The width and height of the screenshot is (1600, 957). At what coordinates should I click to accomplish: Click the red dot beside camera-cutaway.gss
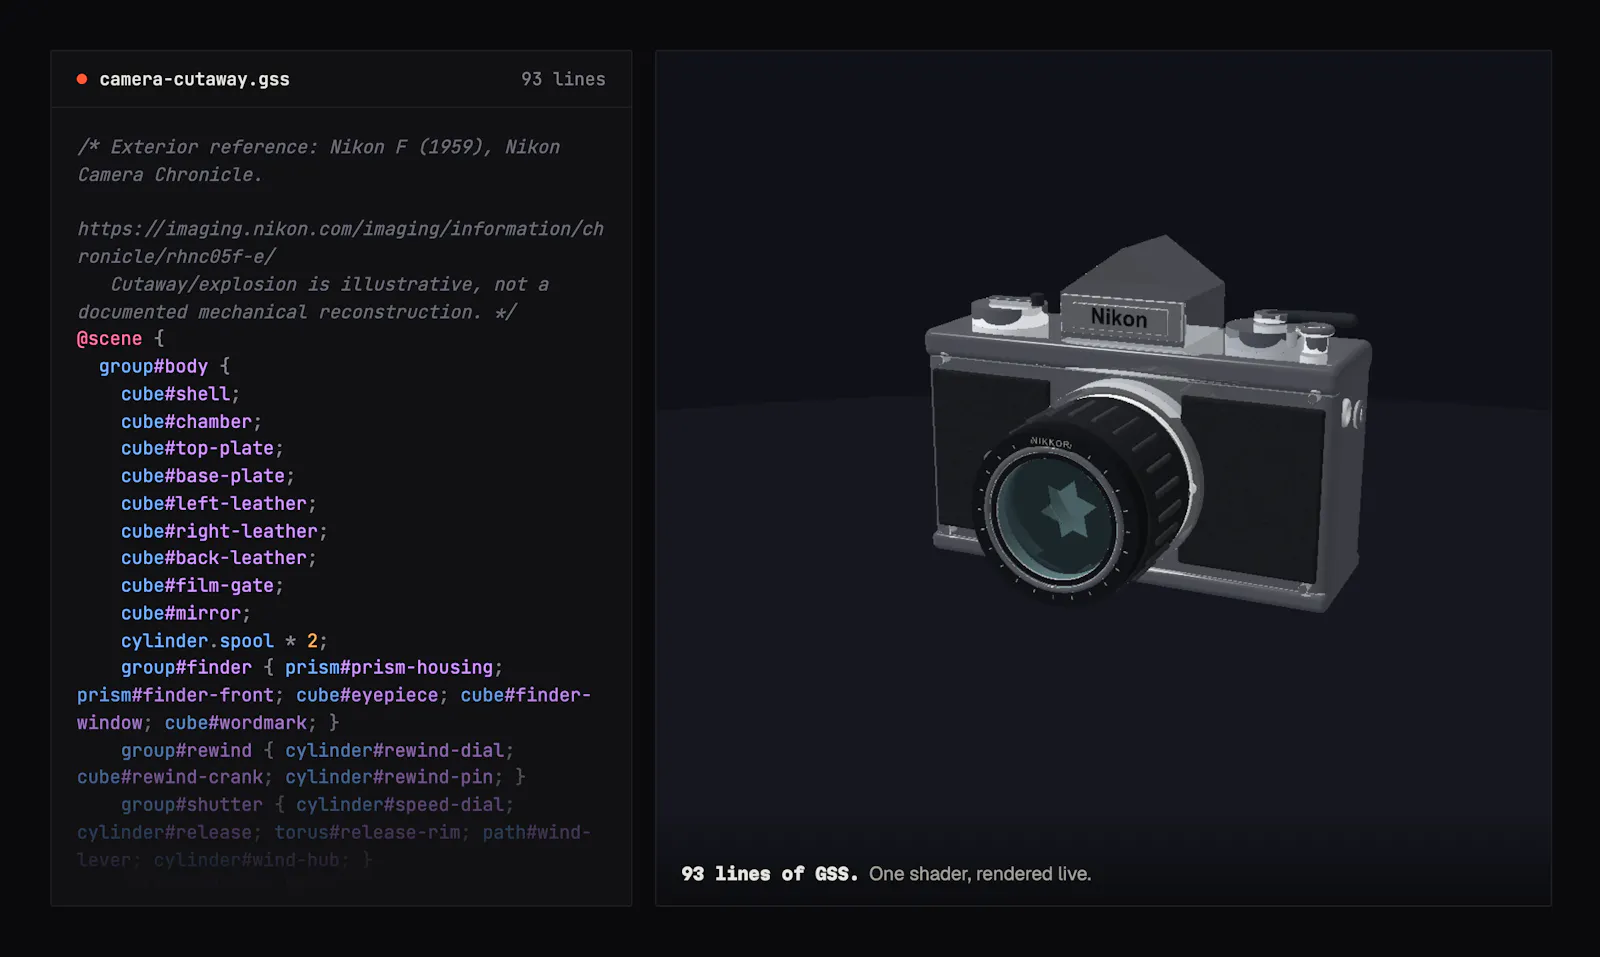[82, 79]
